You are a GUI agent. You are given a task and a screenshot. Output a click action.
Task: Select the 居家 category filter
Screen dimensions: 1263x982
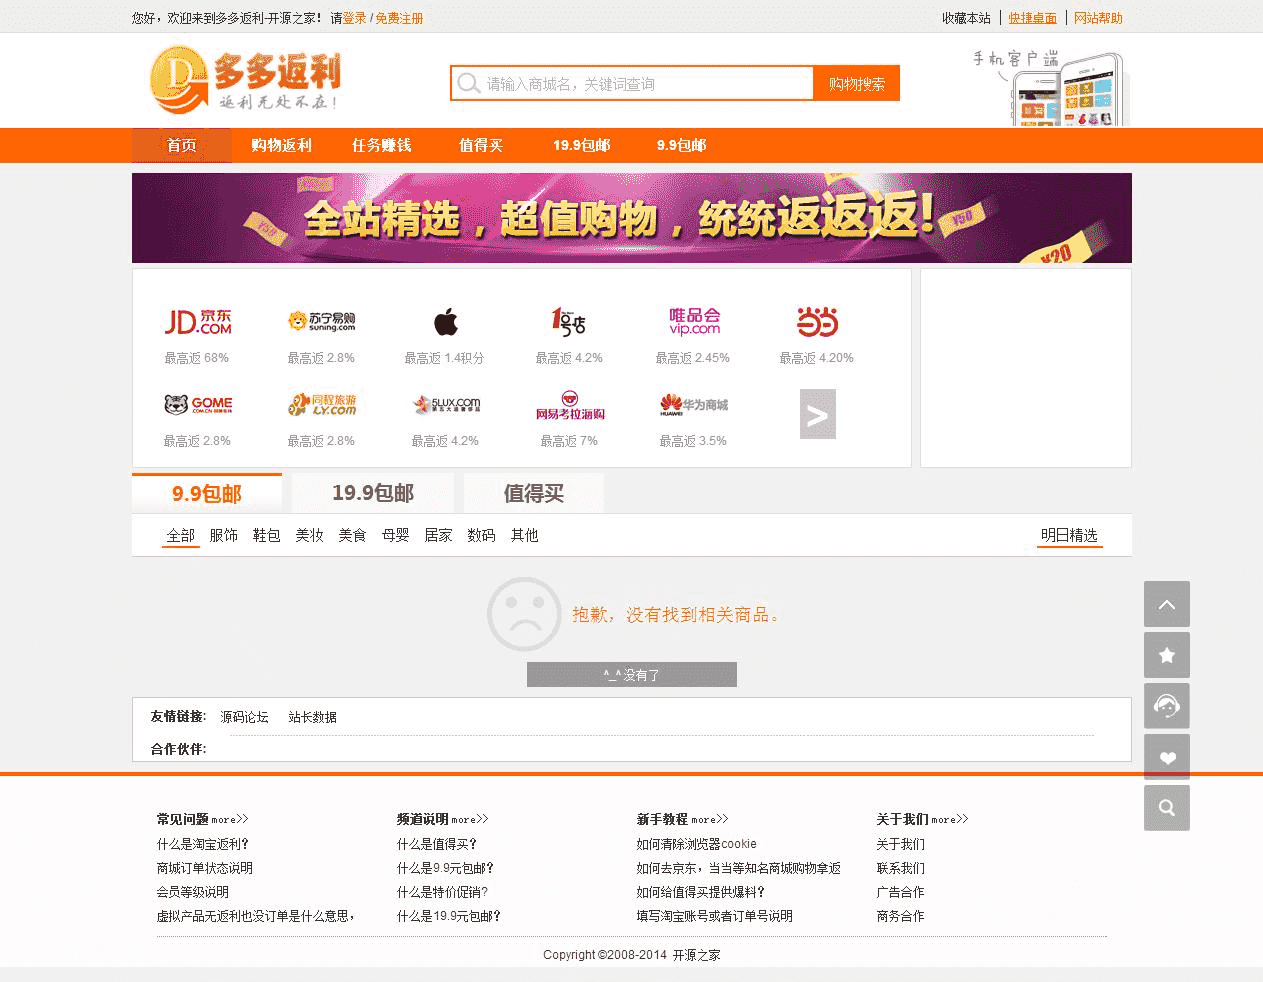[x=439, y=535]
